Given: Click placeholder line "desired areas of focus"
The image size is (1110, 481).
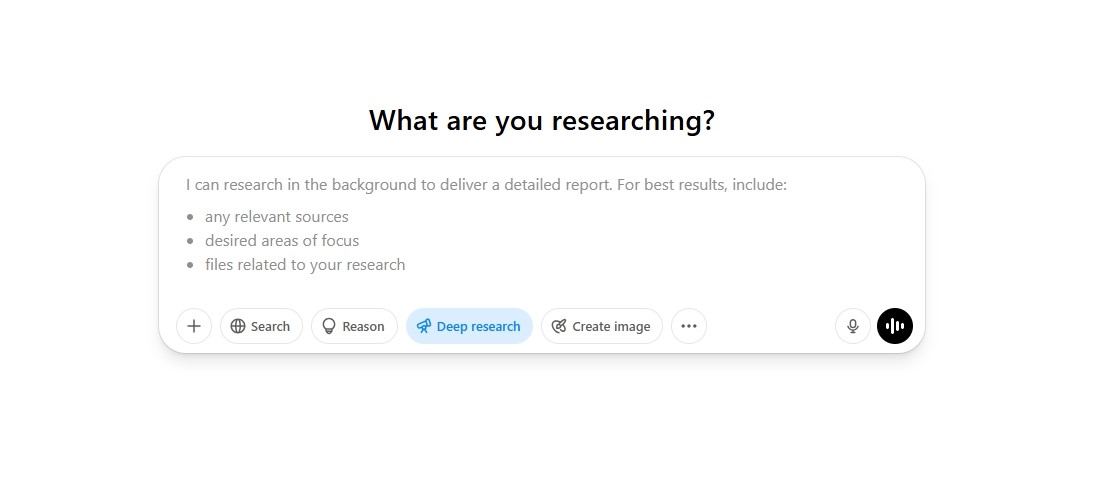Looking at the screenshot, I should [282, 241].
